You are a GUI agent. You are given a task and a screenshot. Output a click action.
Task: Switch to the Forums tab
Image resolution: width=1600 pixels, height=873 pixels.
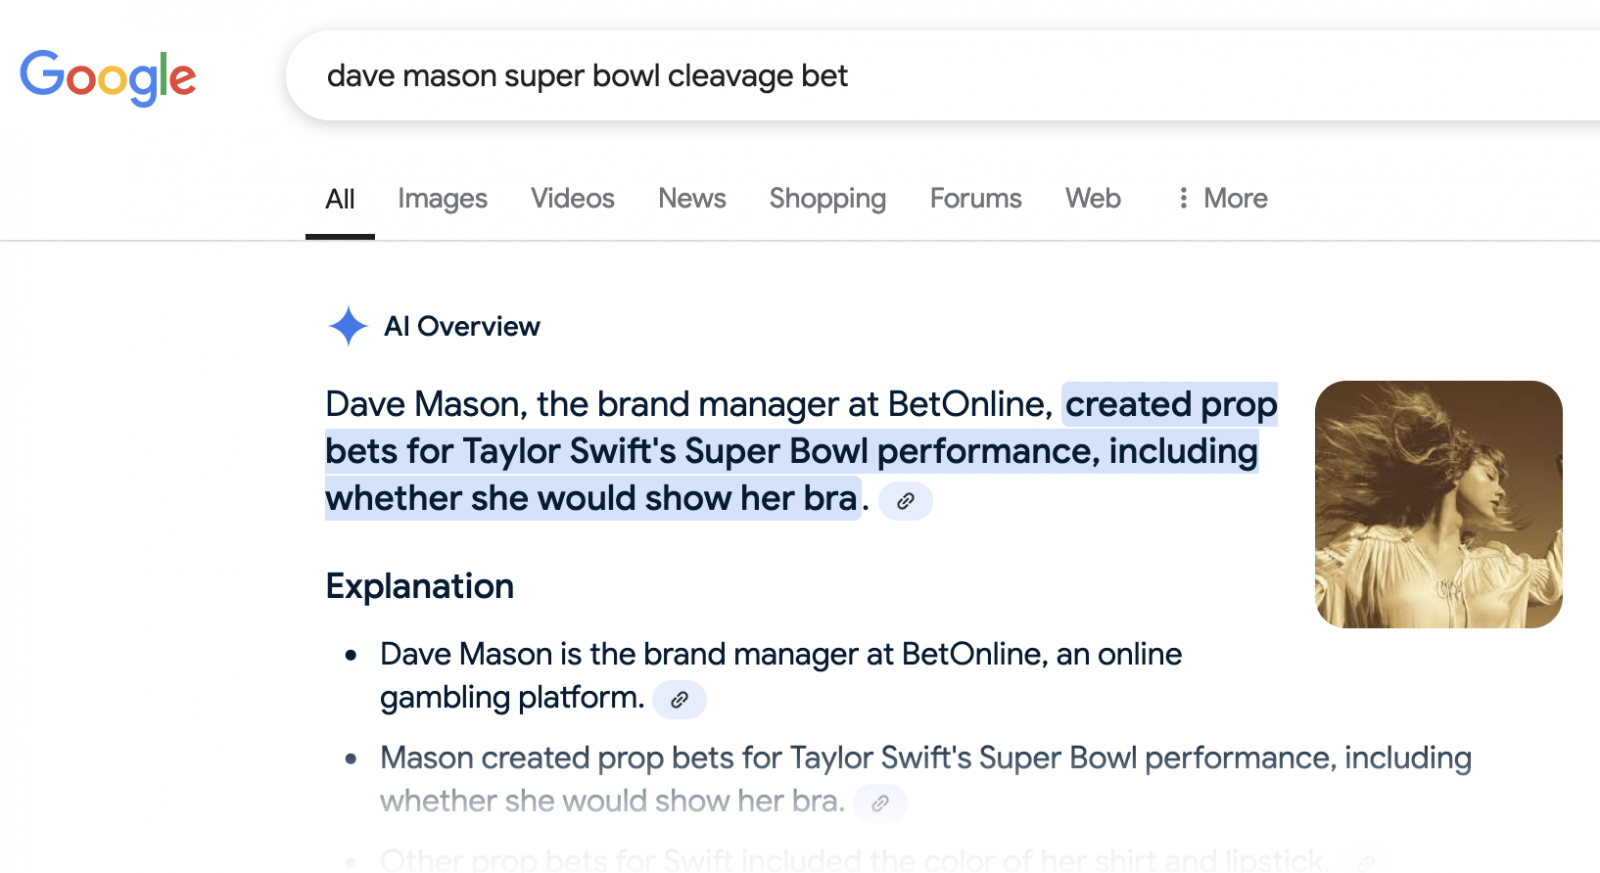[976, 198]
